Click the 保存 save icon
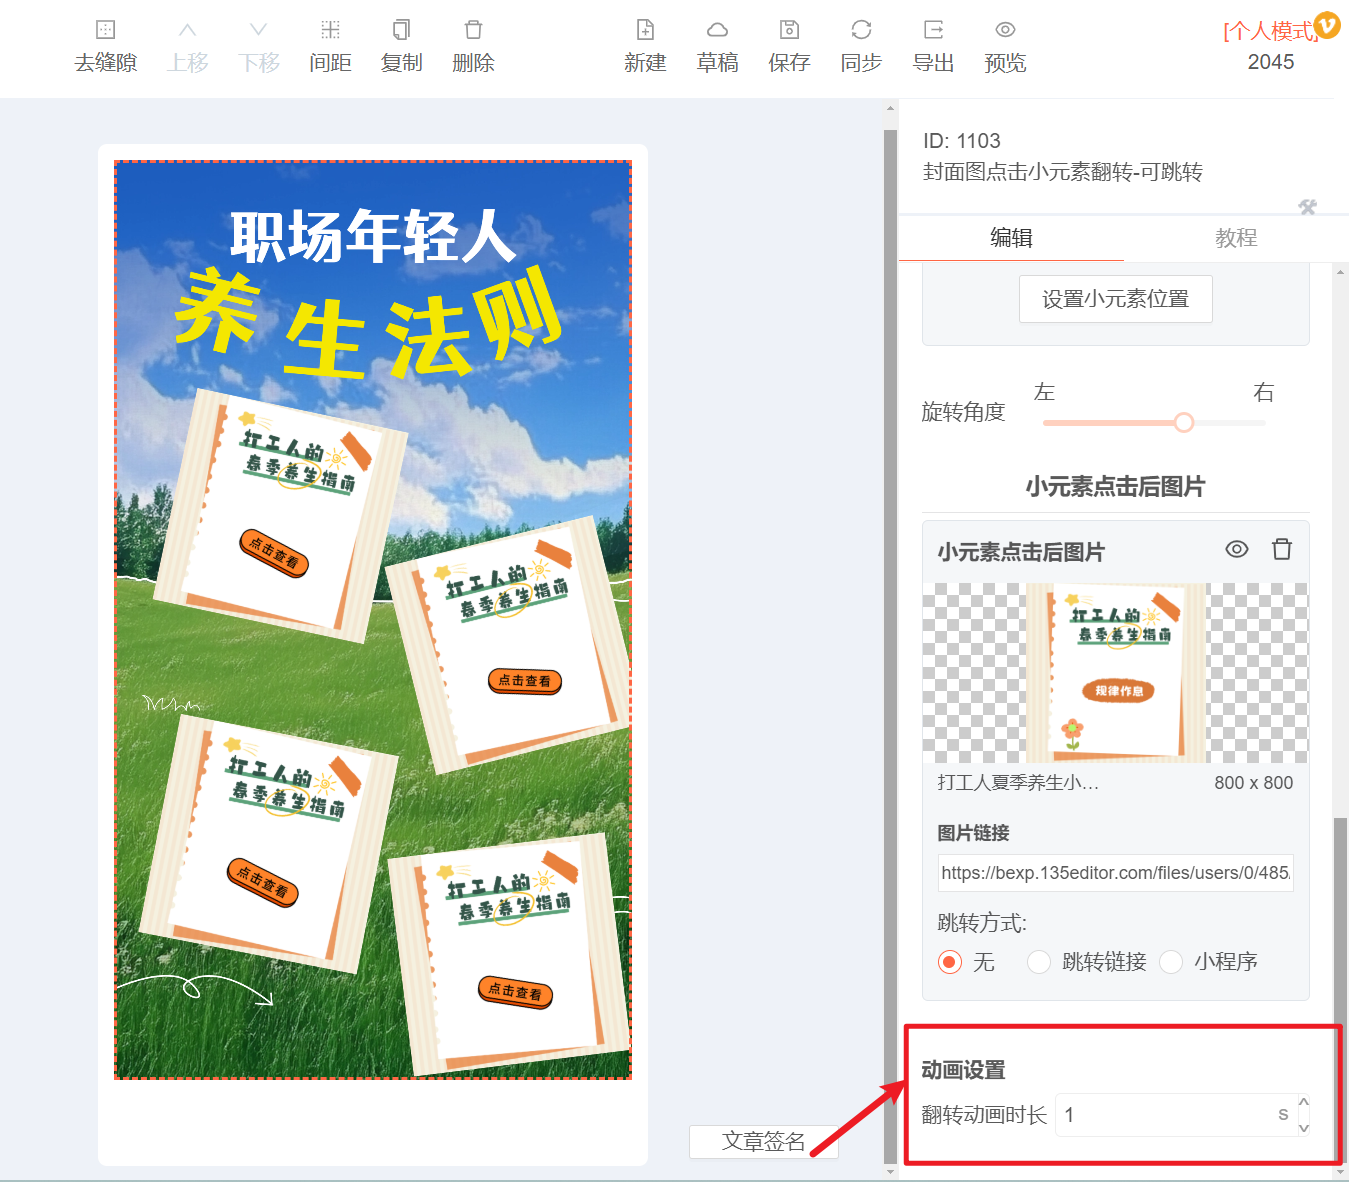 click(789, 30)
